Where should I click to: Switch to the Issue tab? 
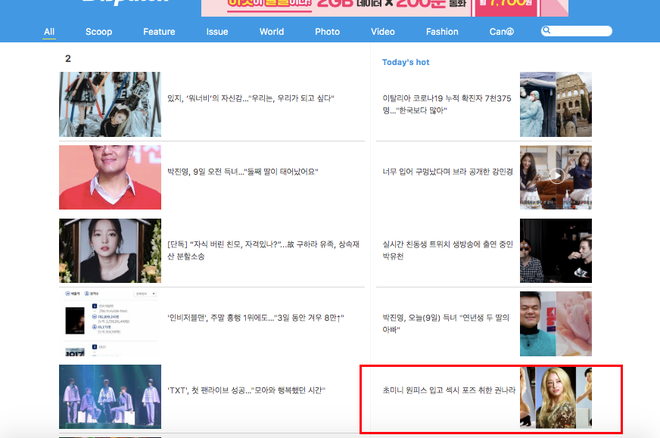(217, 32)
